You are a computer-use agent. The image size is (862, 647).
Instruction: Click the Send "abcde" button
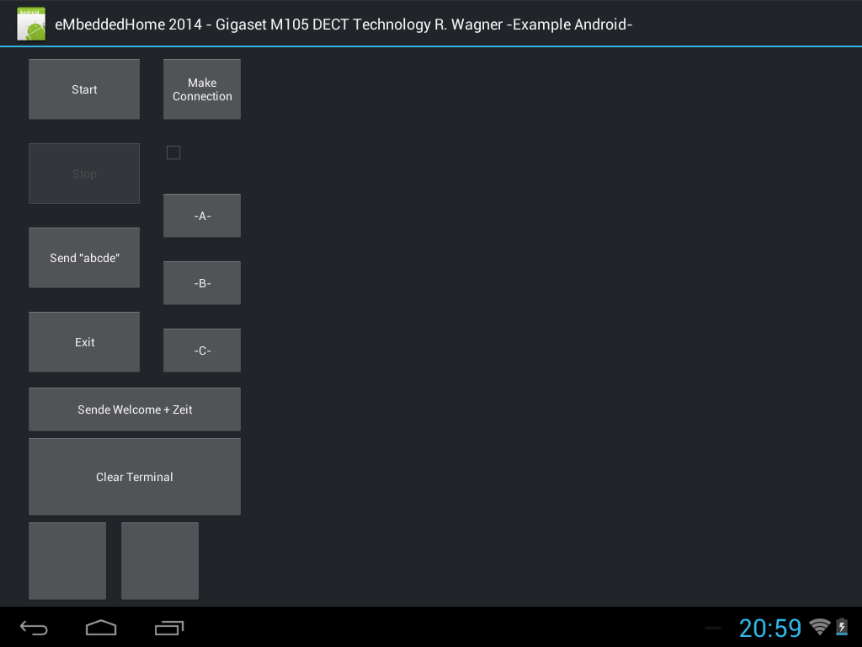[84, 258]
